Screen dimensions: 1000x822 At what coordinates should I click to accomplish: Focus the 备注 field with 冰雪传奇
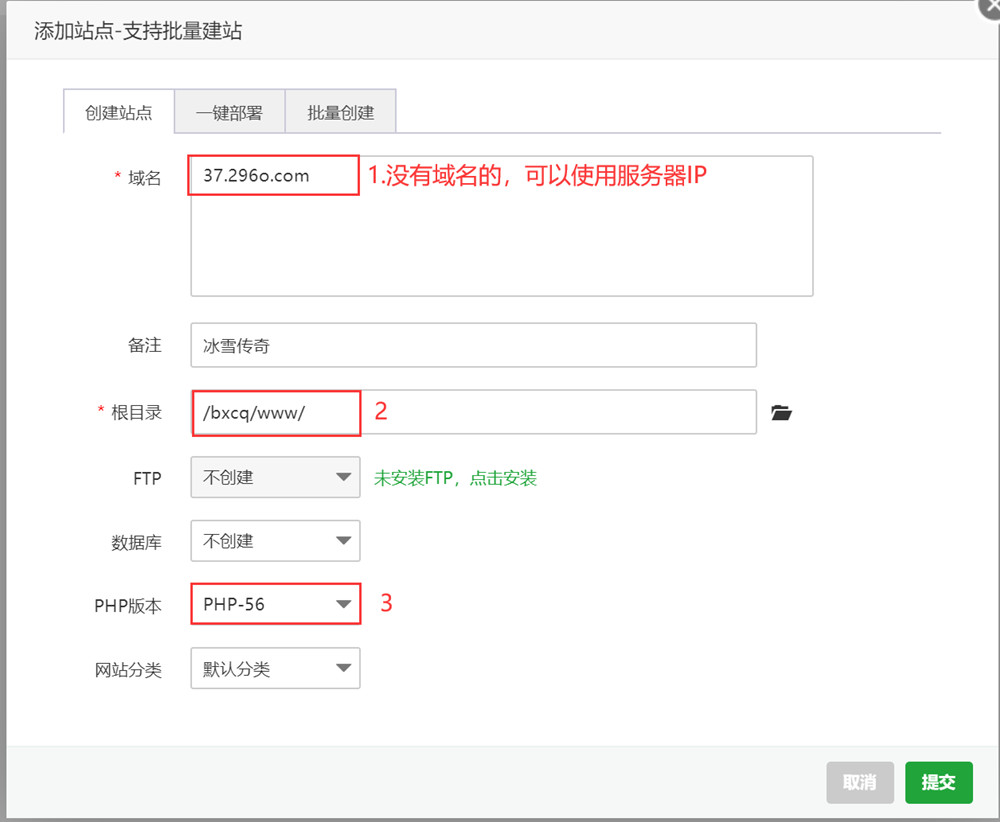click(x=473, y=346)
